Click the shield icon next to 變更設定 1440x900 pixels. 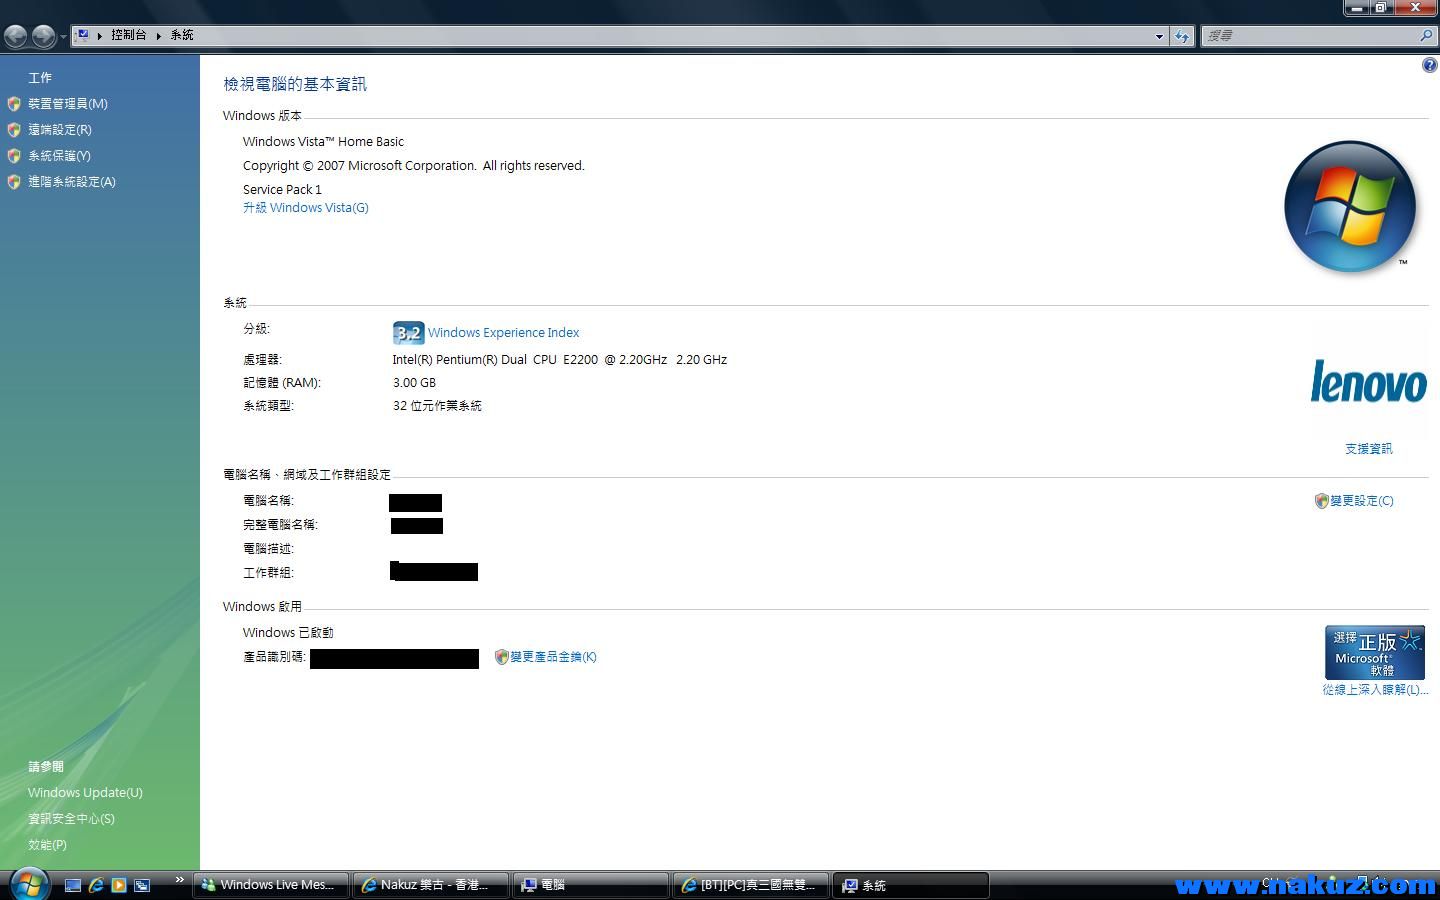(1321, 500)
